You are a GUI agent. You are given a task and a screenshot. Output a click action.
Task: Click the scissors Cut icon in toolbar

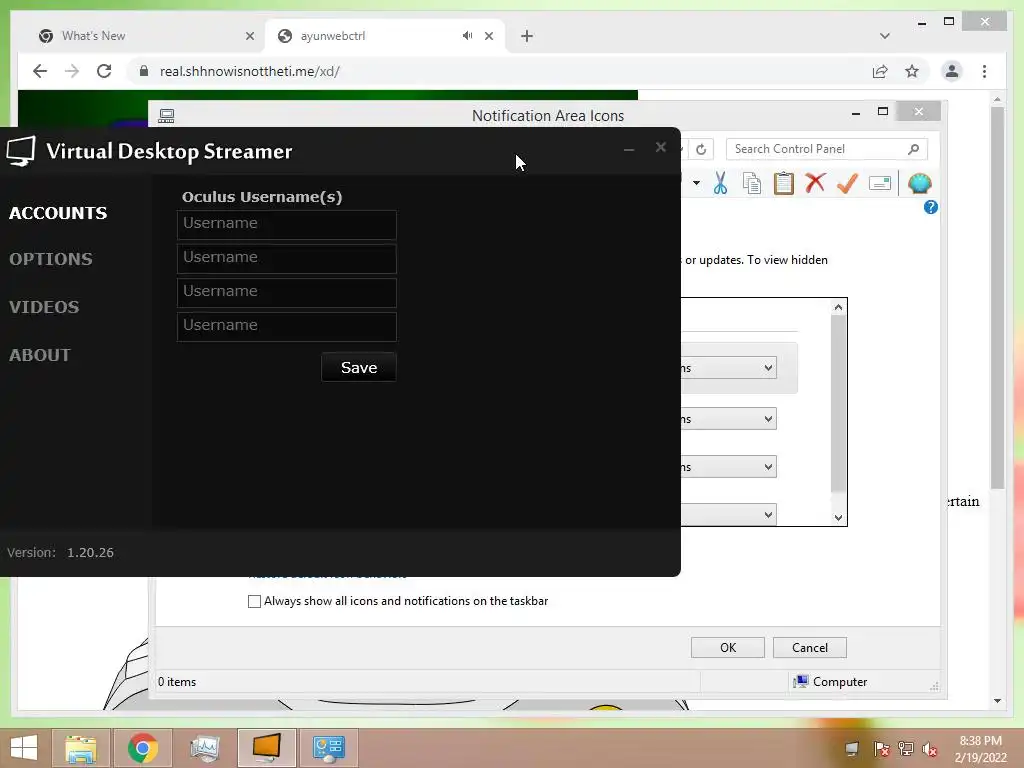point(720,184)
